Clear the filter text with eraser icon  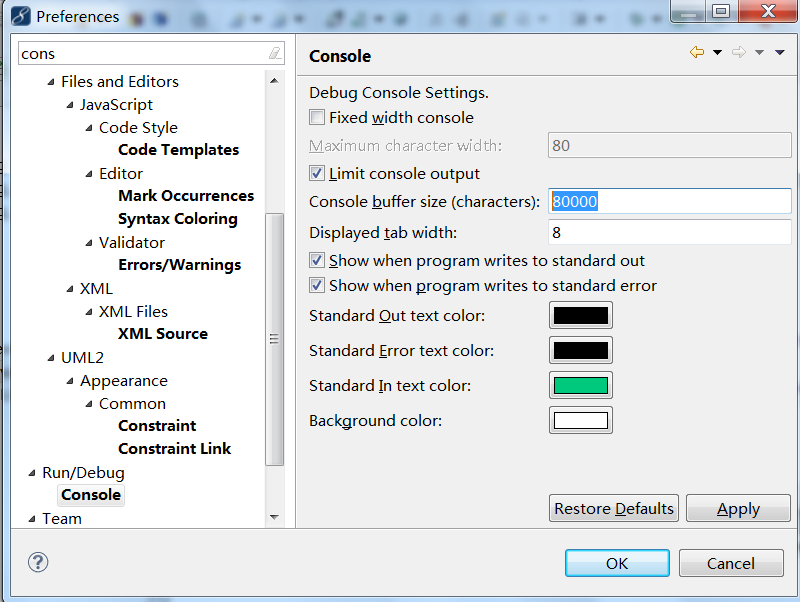pyautogui.click(x=275, y=53)
